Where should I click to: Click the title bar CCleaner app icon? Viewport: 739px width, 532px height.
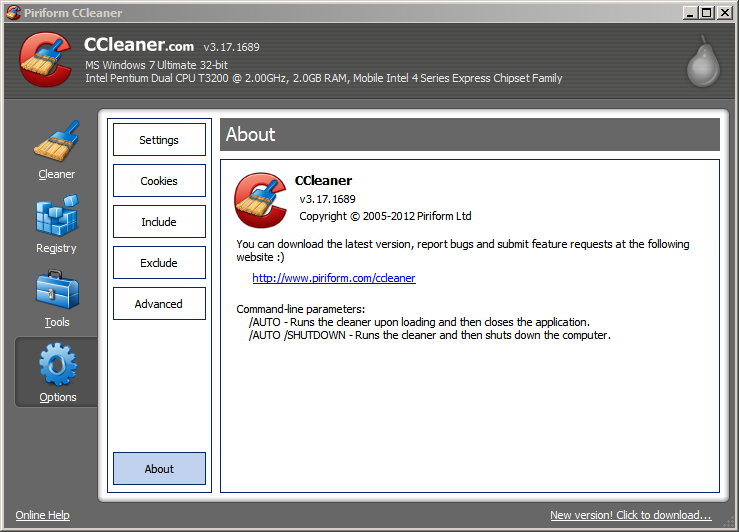(13, 12)
